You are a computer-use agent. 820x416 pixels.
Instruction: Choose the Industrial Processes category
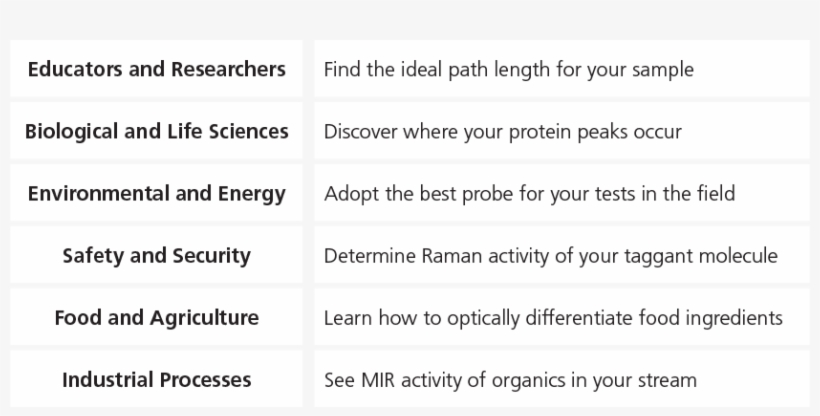click(x=157, y=380)
